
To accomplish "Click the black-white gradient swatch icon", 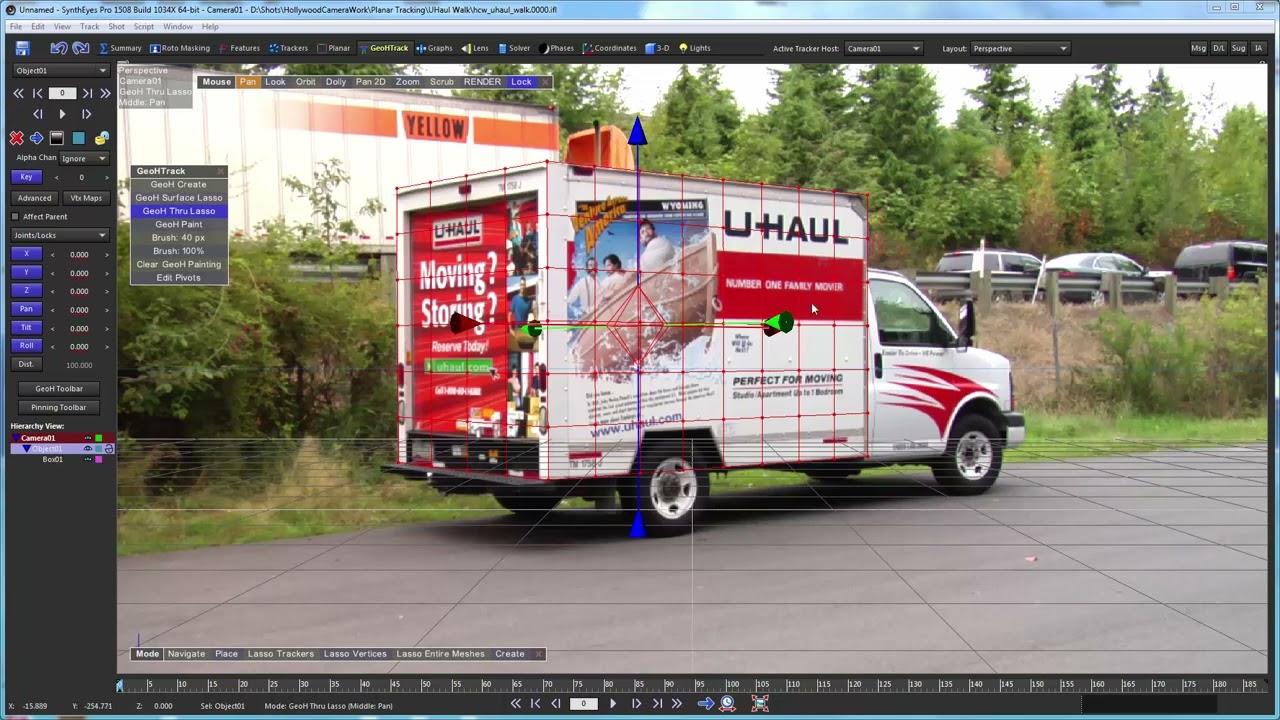I will pyautogui.click(x=57, y=138).
